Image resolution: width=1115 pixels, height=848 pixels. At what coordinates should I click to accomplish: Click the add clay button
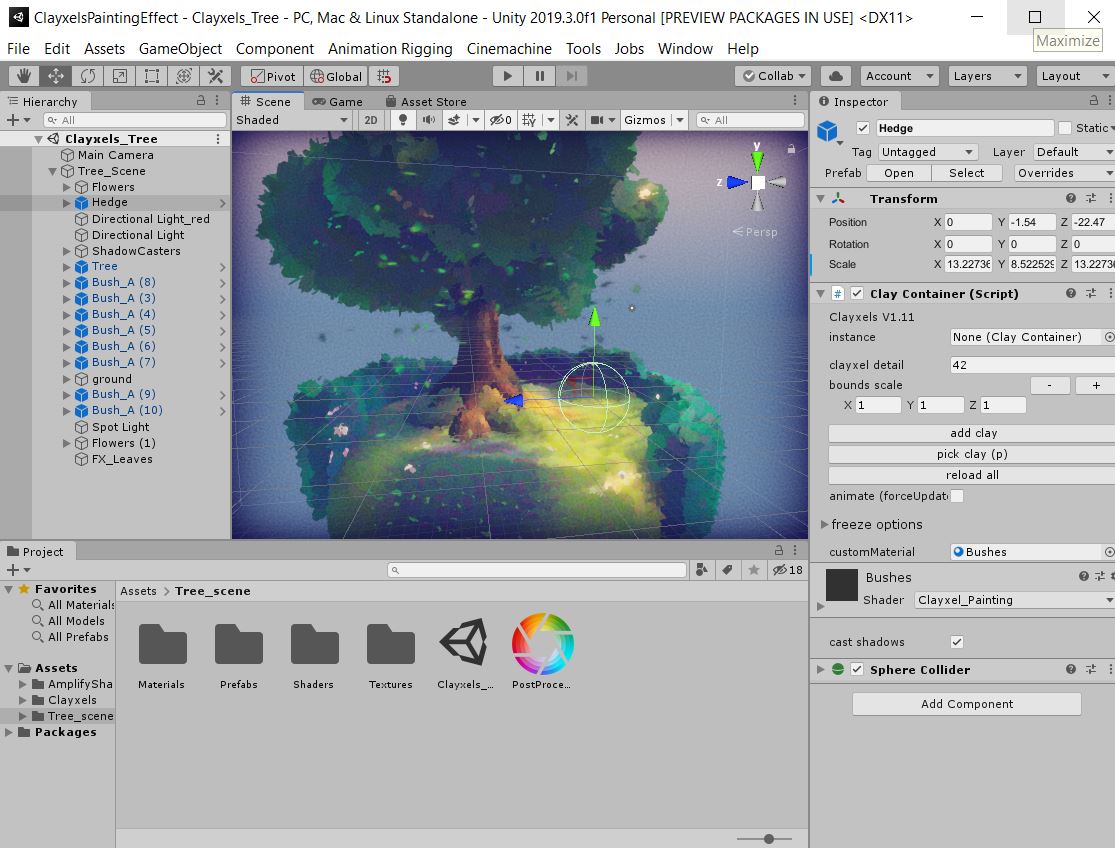pos(973,433)
